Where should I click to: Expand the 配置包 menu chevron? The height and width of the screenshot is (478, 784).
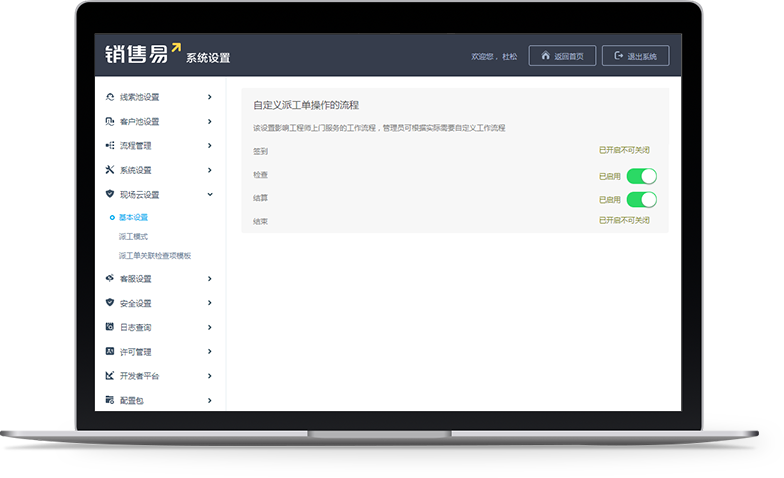[x=209, y=400]
